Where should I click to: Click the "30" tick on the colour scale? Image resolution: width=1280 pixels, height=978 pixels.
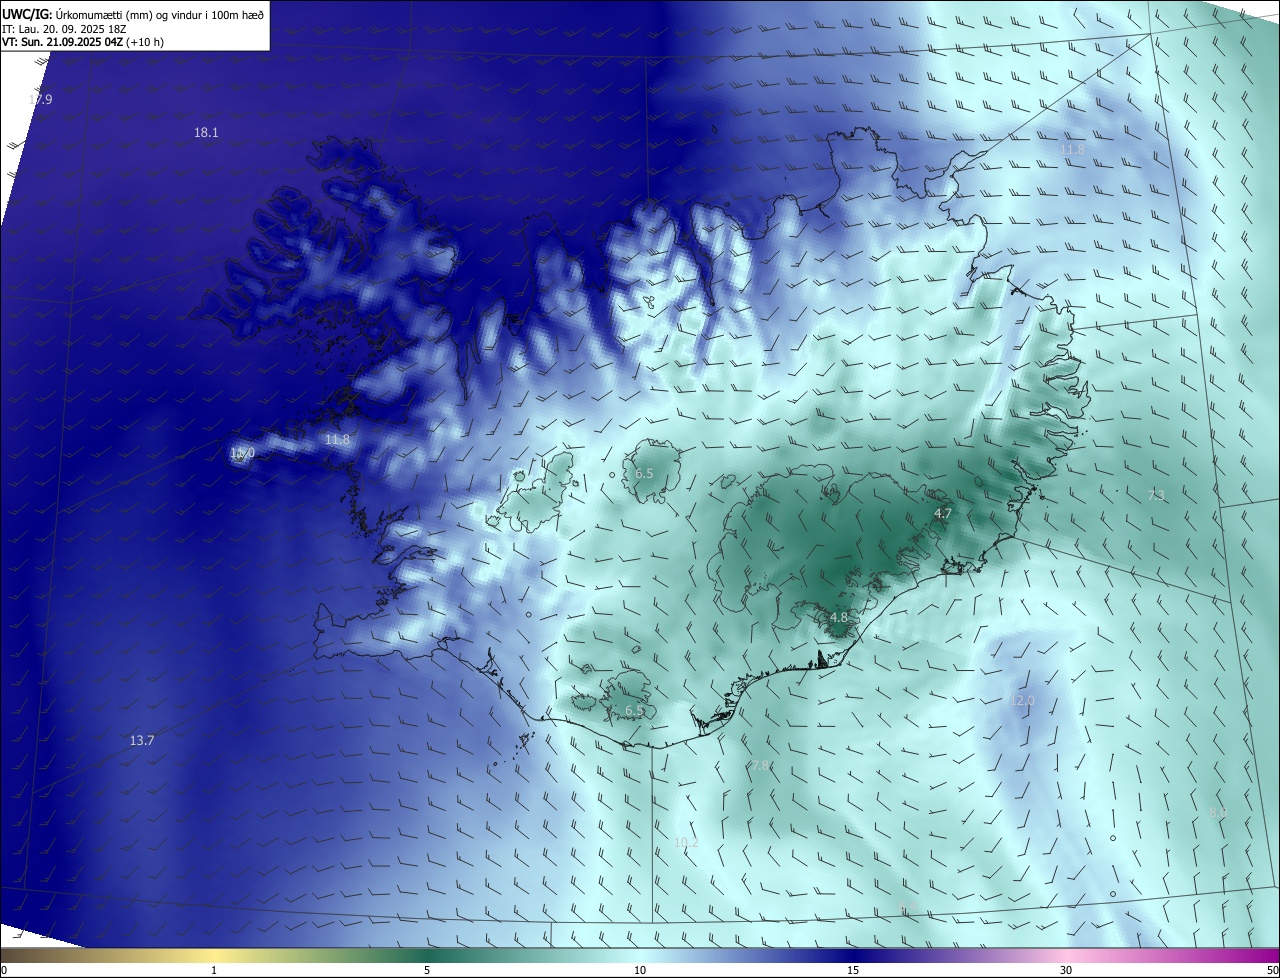[x=1066, y=970]
